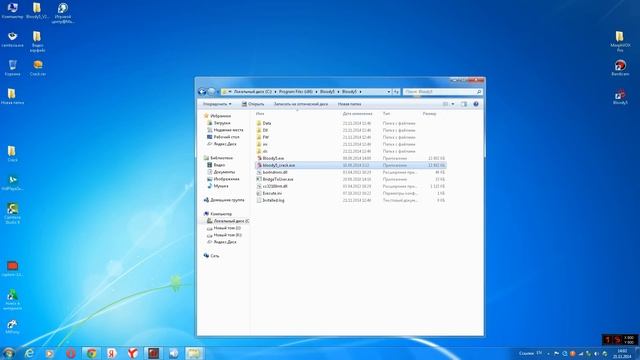Viewport: 640px width, 360px height.
Task: Select Компьютер in the navigation pane
Action: [221, 214]
